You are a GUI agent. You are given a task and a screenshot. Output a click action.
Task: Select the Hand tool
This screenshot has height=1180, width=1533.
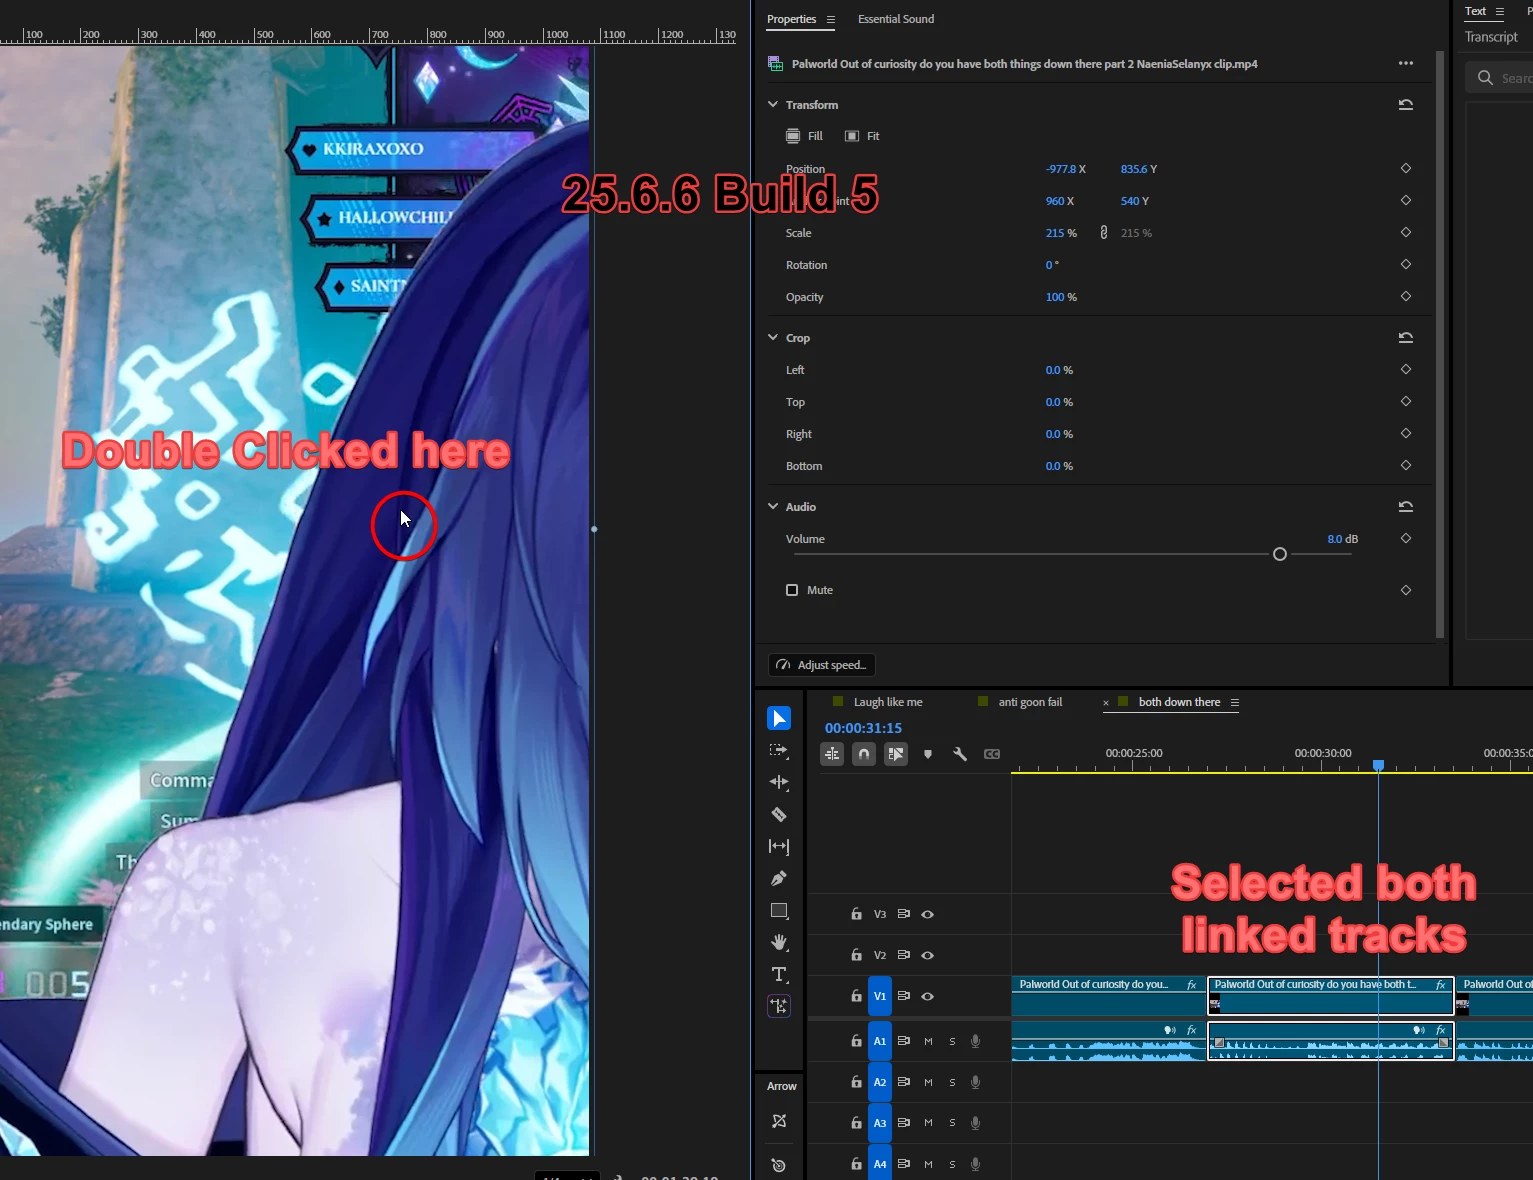(x=779, y=942)
